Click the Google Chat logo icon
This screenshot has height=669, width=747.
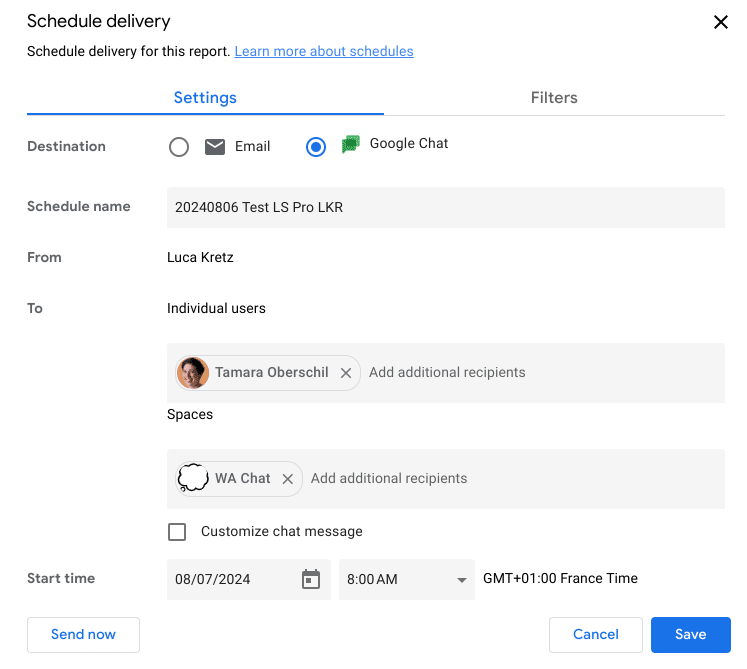point(350,145)
